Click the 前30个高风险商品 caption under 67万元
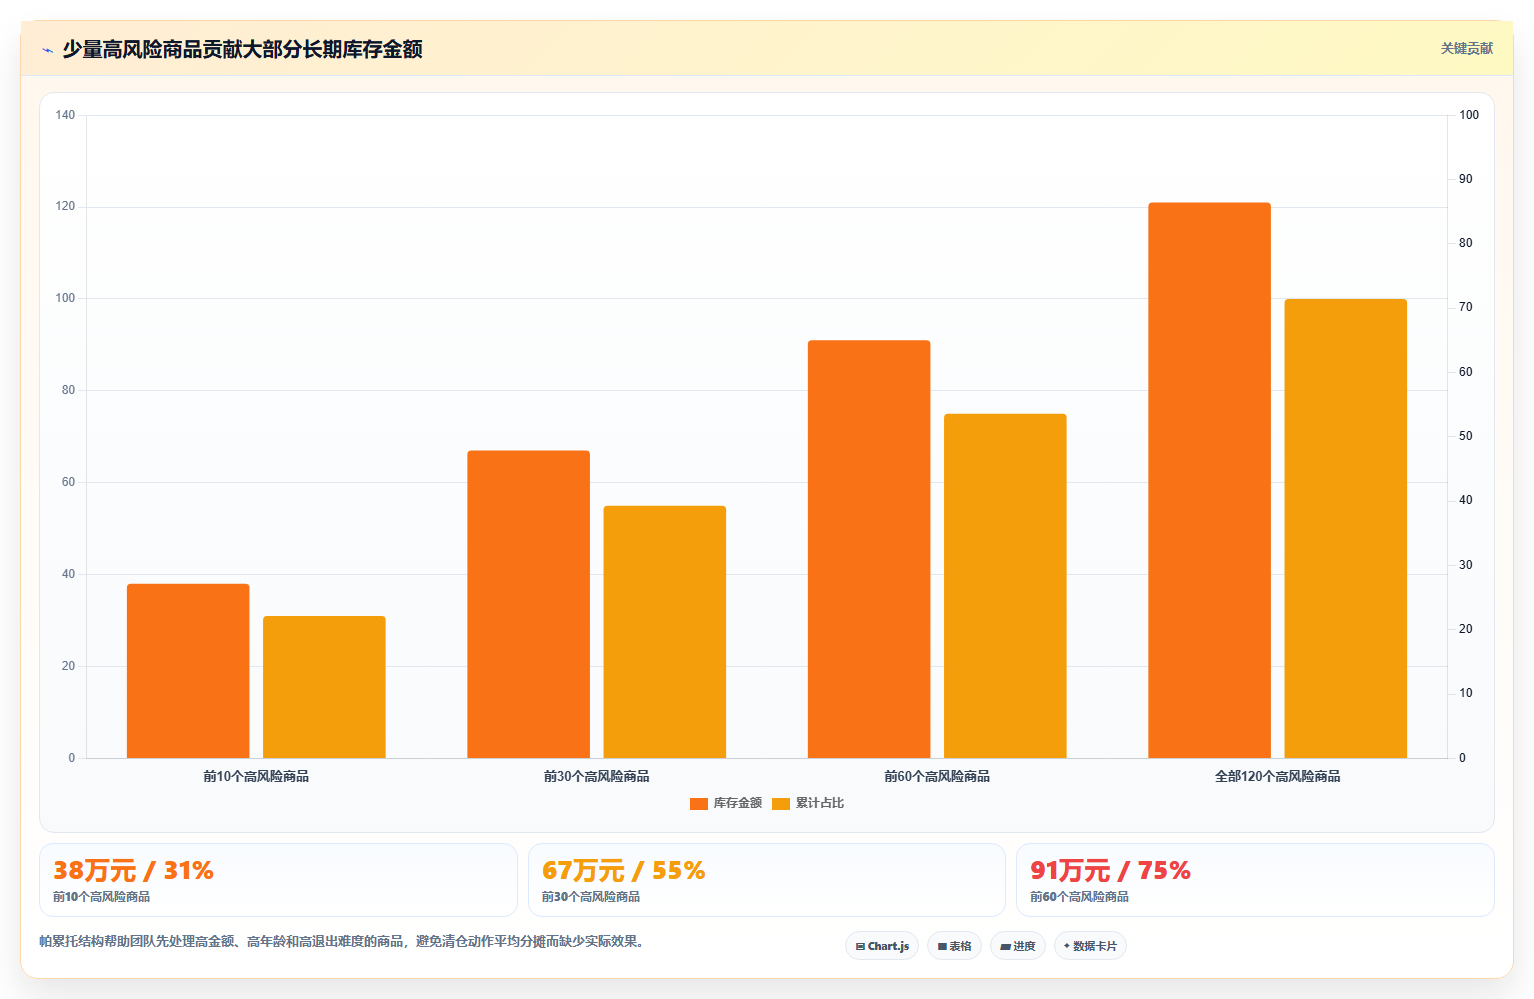This screenshot has width=1534, height=999. [591, 897]
